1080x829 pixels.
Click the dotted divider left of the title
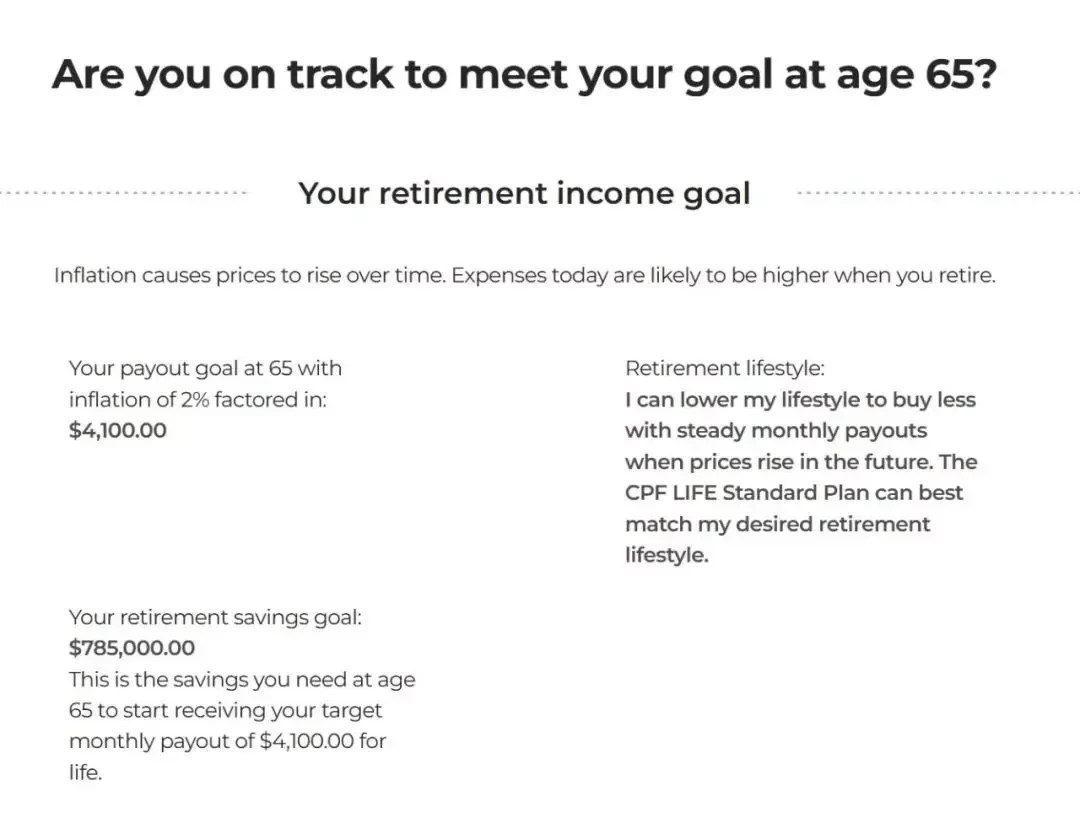124,193
